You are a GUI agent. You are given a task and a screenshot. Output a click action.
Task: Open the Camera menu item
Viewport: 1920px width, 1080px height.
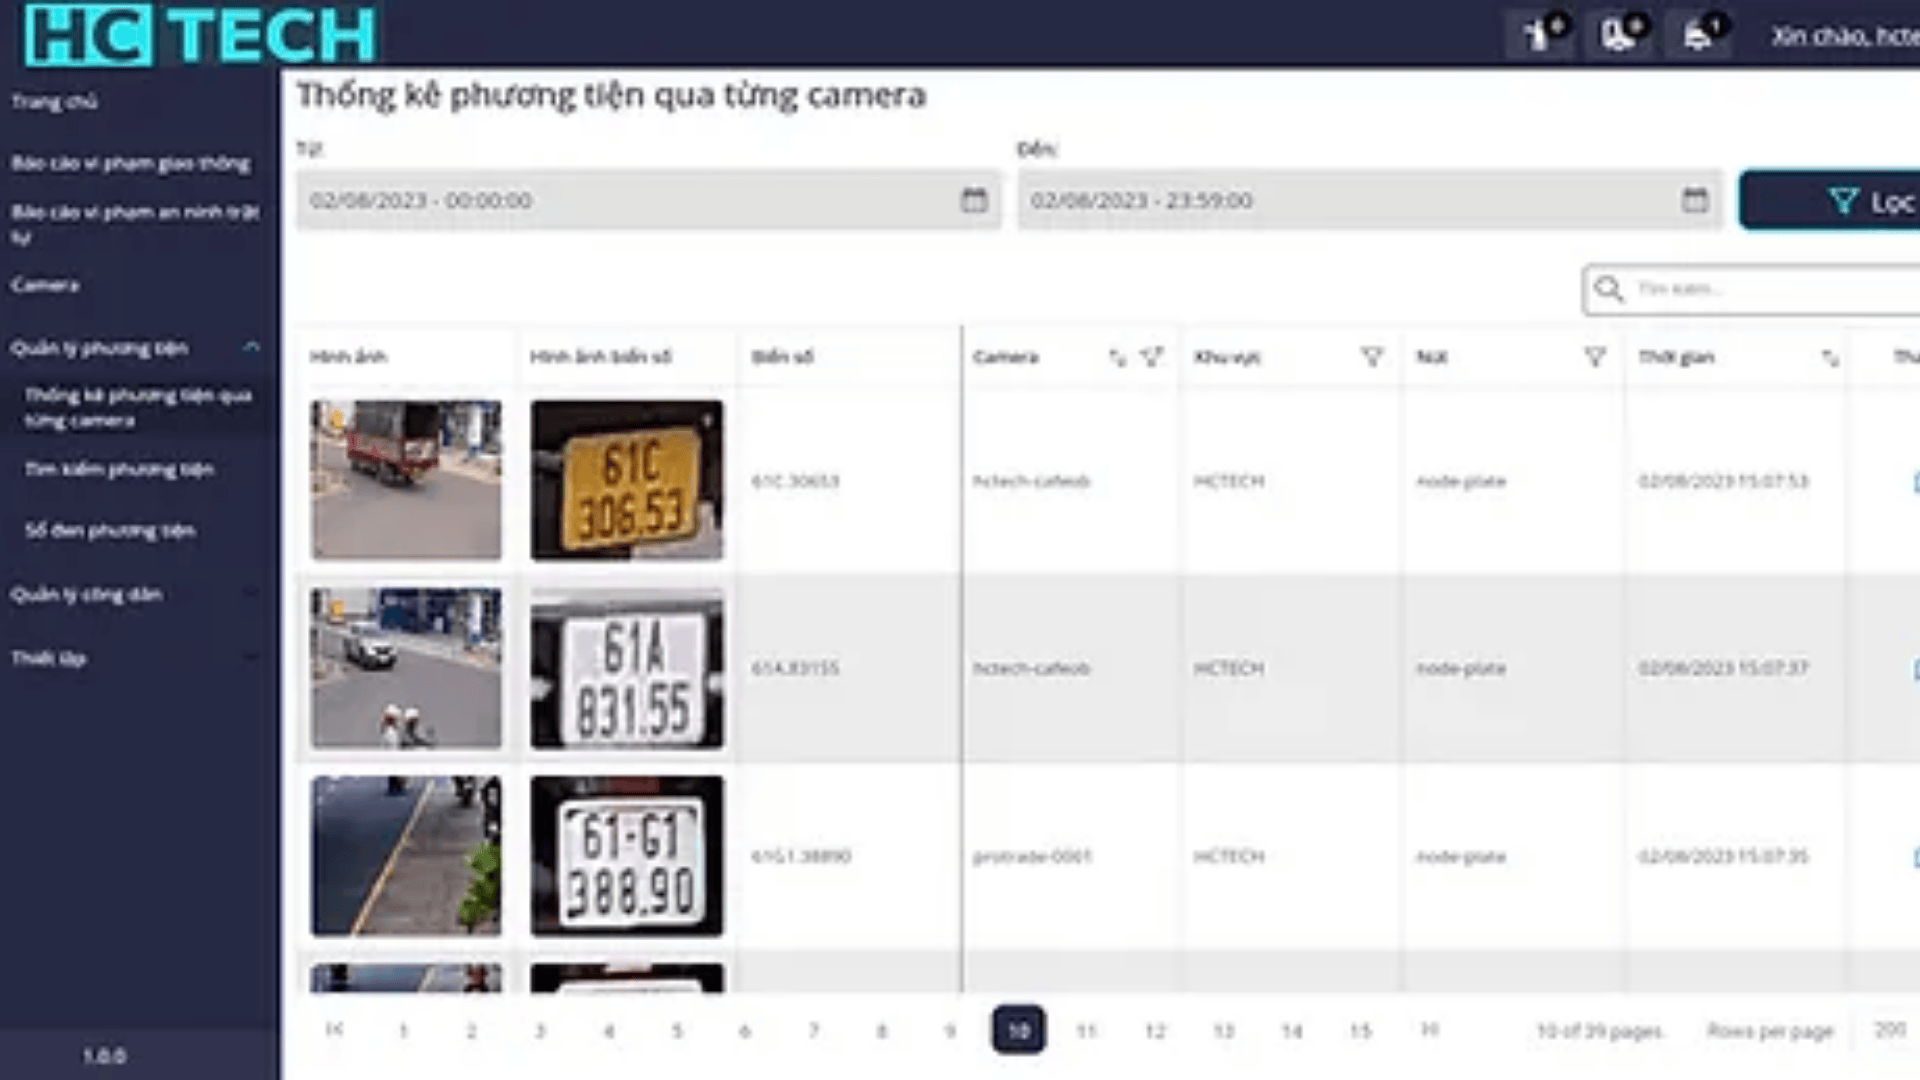point(45,285)
